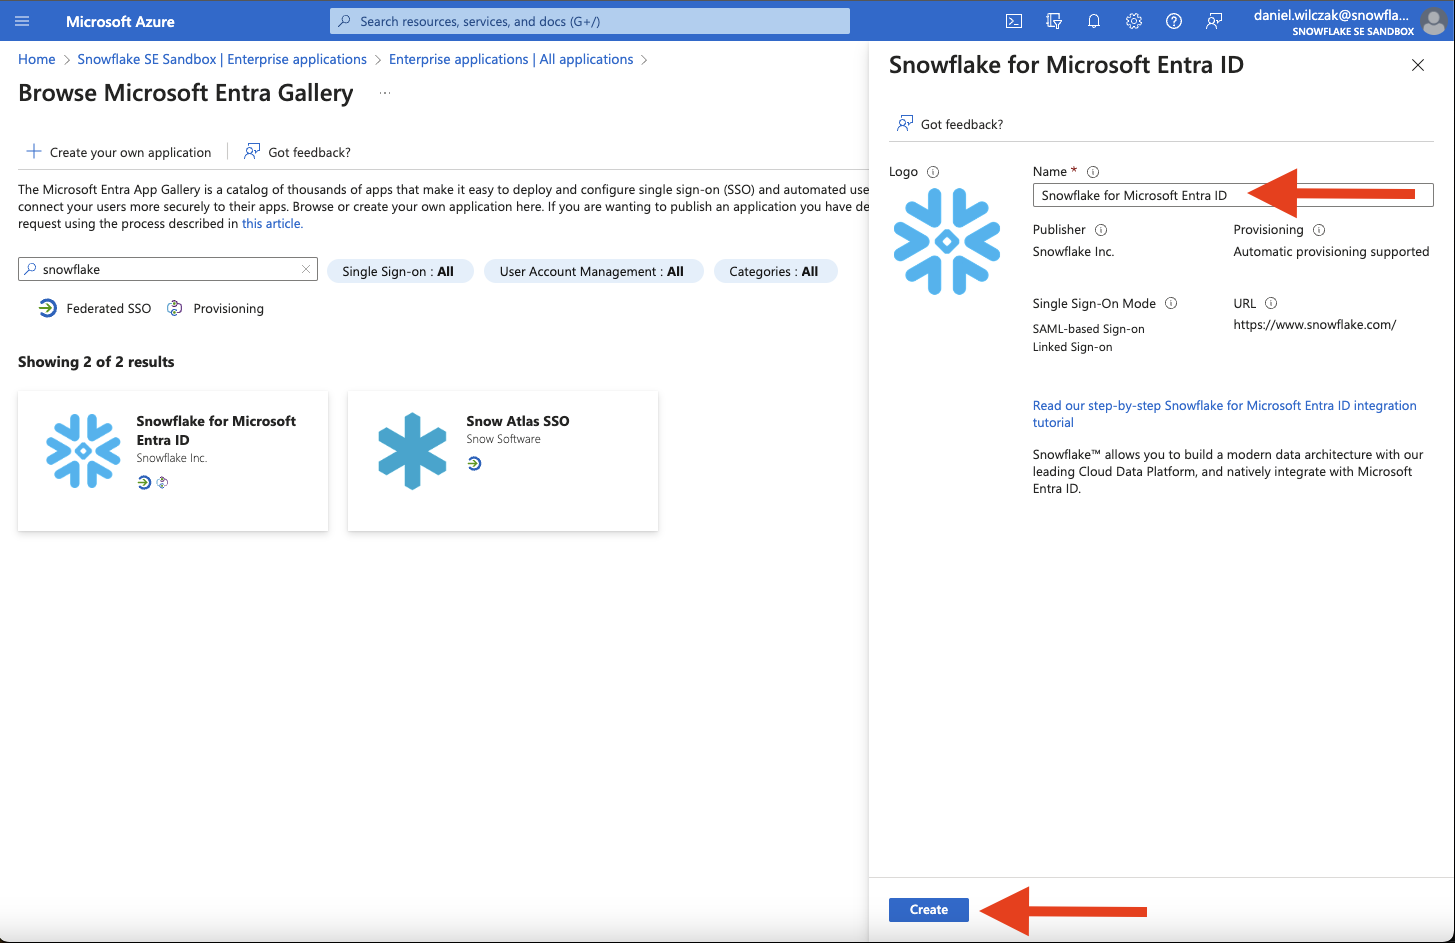The width and height of the screenshot is (1455, 943).
Task: Click the help question mark icon
Action: [1174, 21]
